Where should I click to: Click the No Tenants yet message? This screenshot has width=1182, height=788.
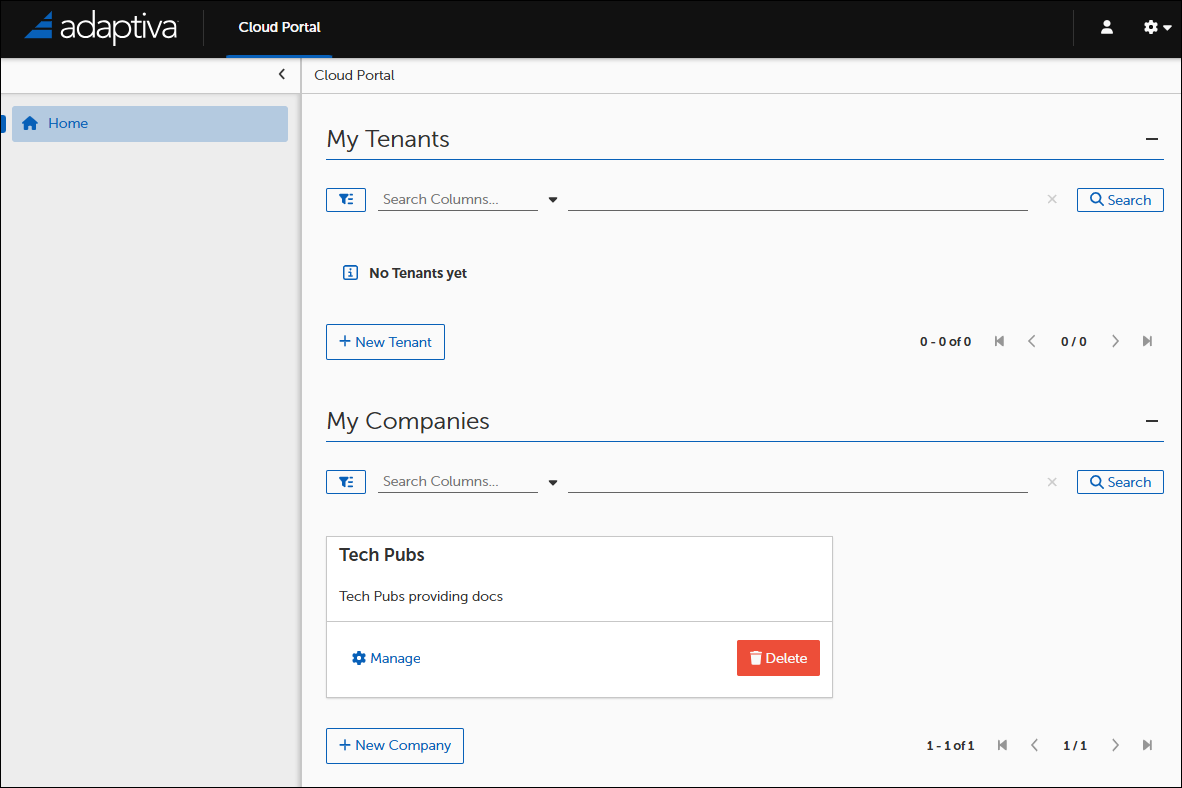tap(418, 273)
